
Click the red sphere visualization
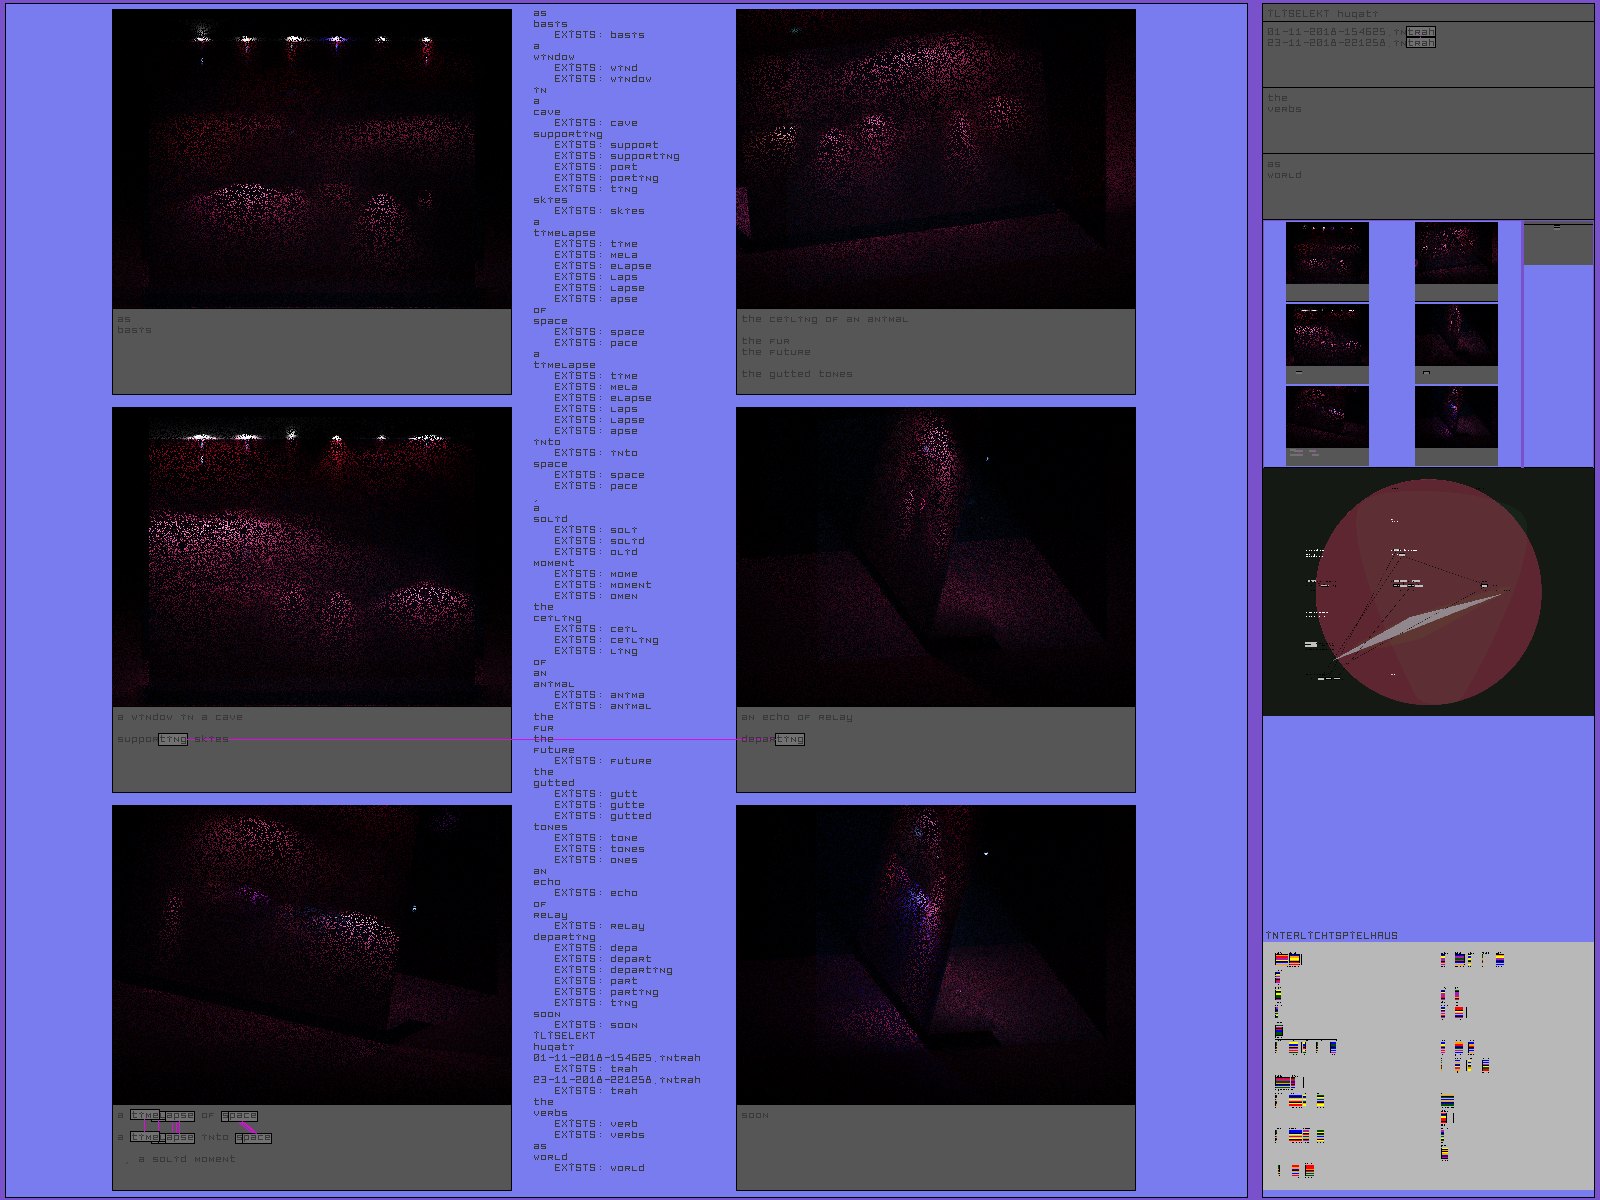1428,592
